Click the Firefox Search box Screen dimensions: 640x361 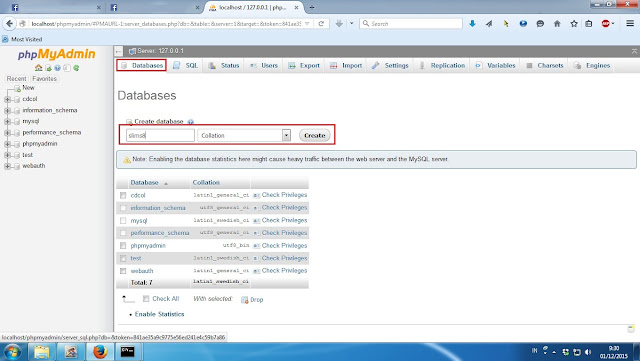point(411,24)
